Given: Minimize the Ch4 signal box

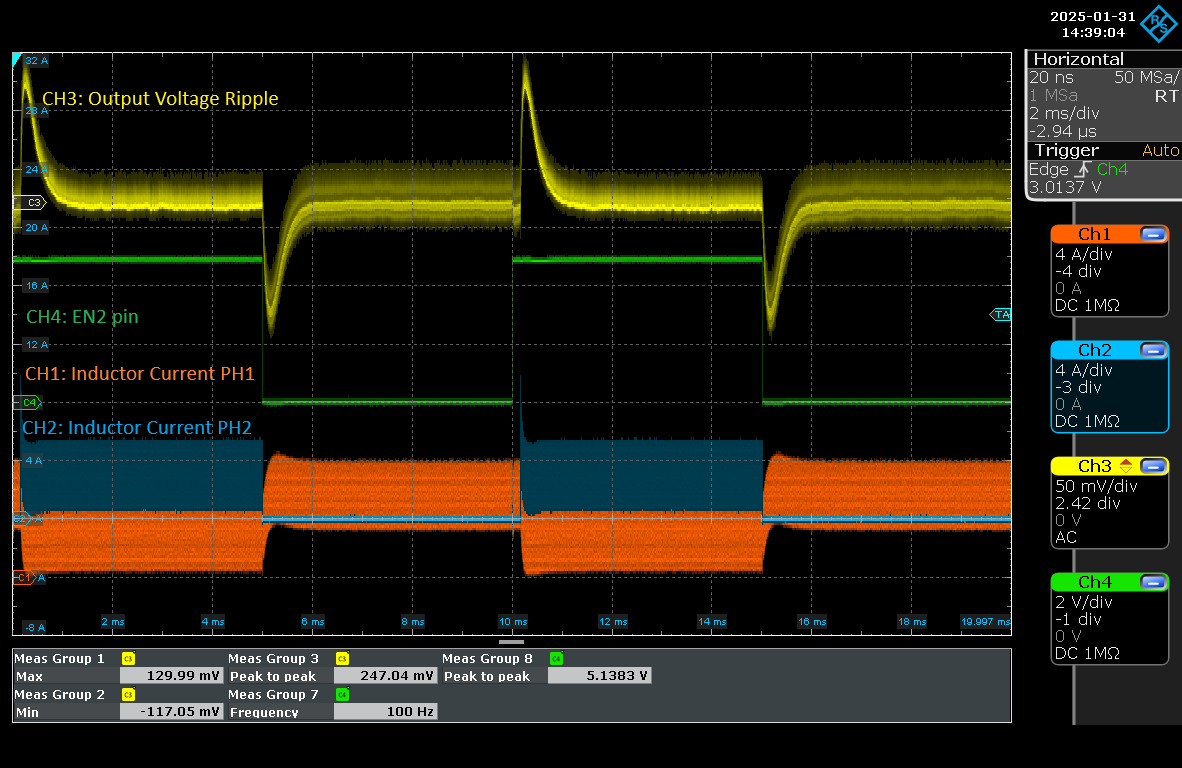Looking at the screenshot, I should (x=1153, y=582).
